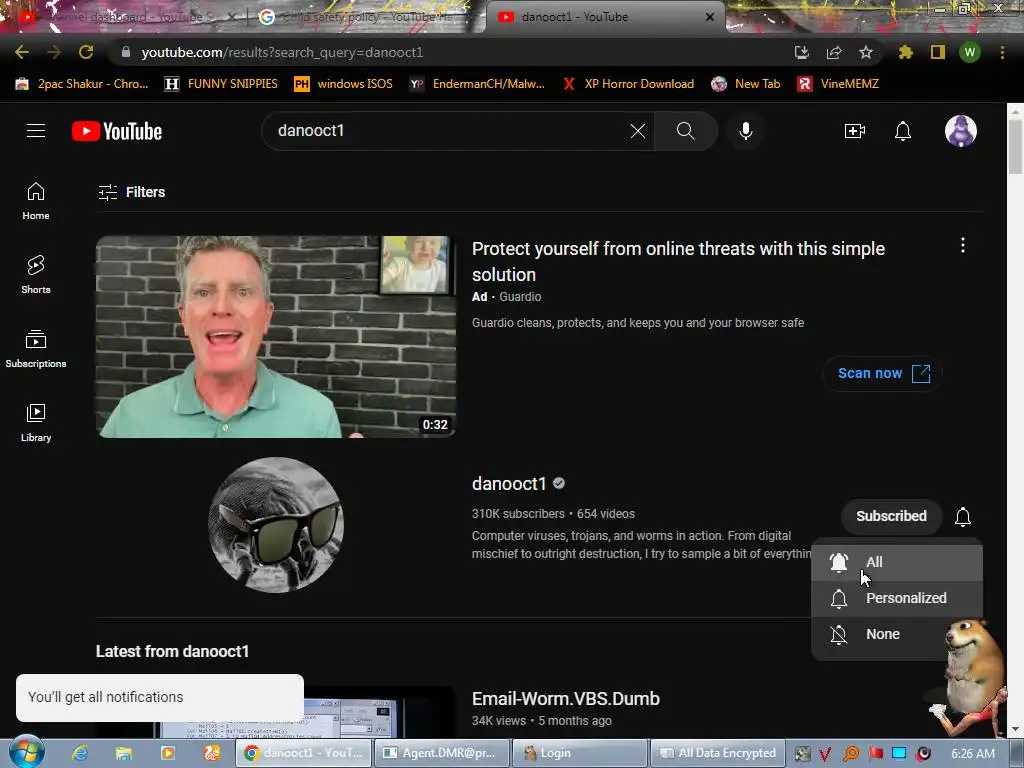Click the red V tray icon

tap(825, 754)
